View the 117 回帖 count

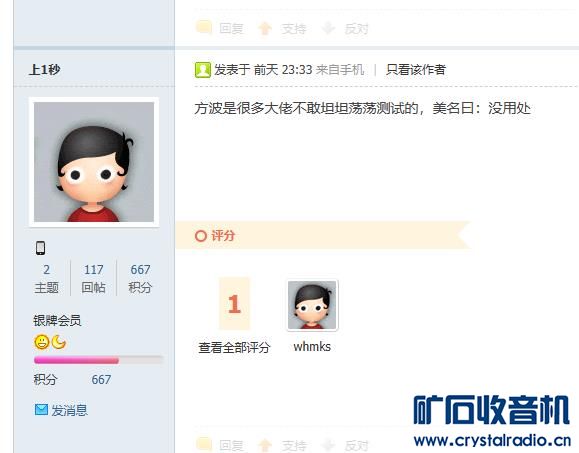(93, 278)
